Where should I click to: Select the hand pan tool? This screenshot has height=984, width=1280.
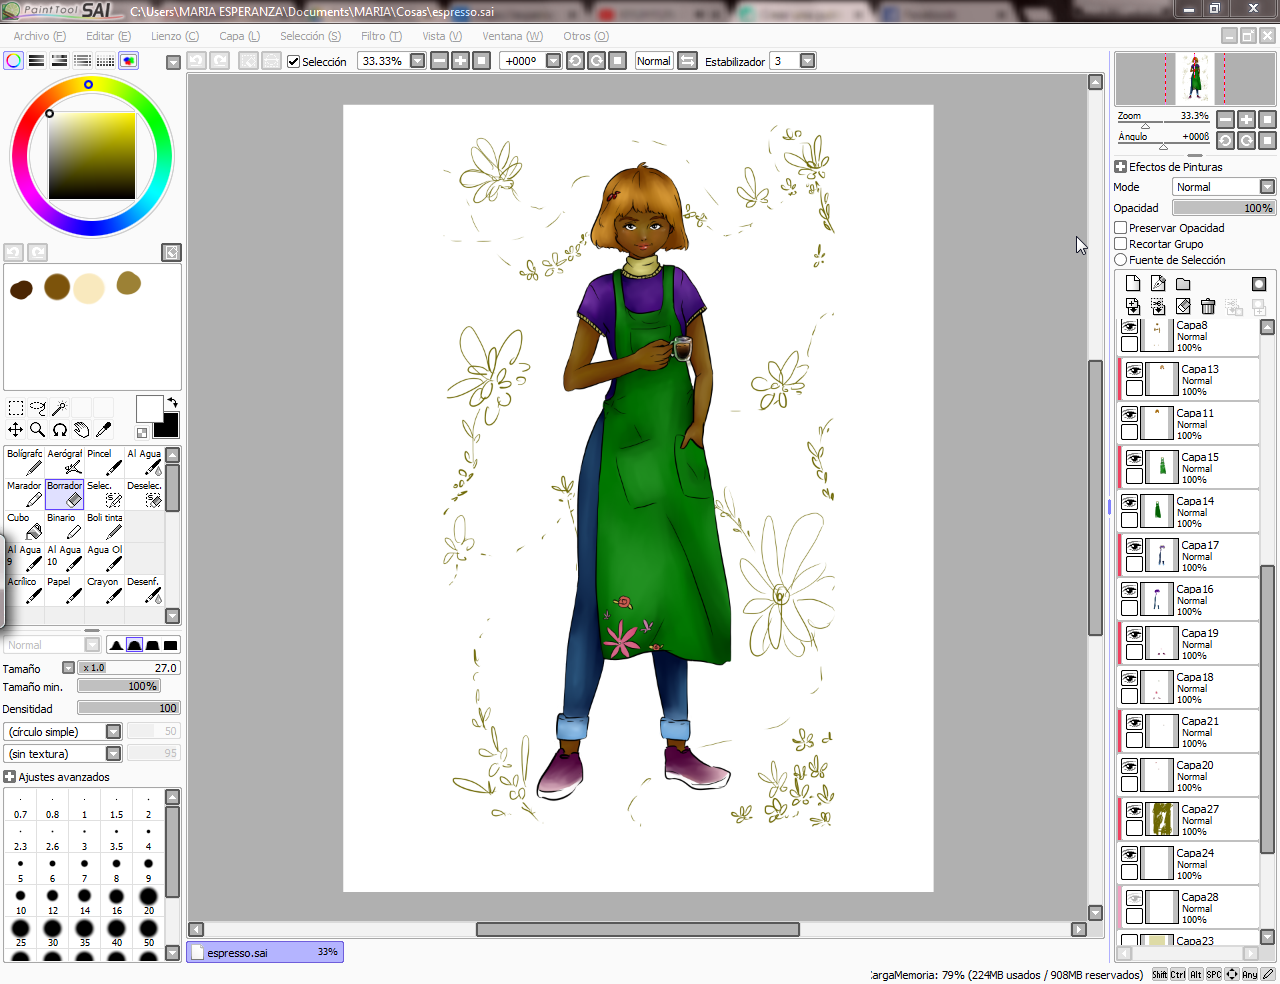(81, 430)
